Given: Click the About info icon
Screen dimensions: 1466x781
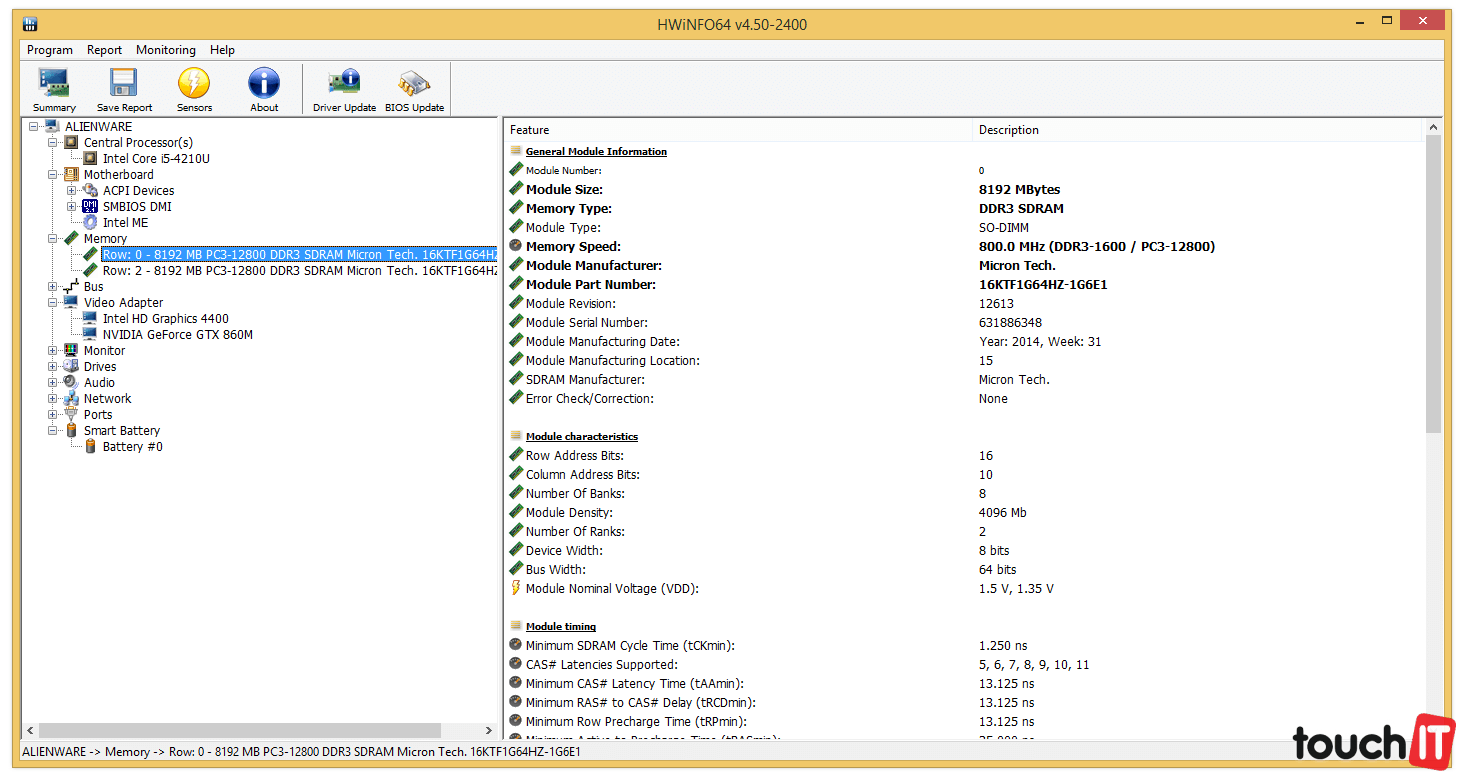Looking at the screenshot, I should pyautogui.click(x=264, y=89).
